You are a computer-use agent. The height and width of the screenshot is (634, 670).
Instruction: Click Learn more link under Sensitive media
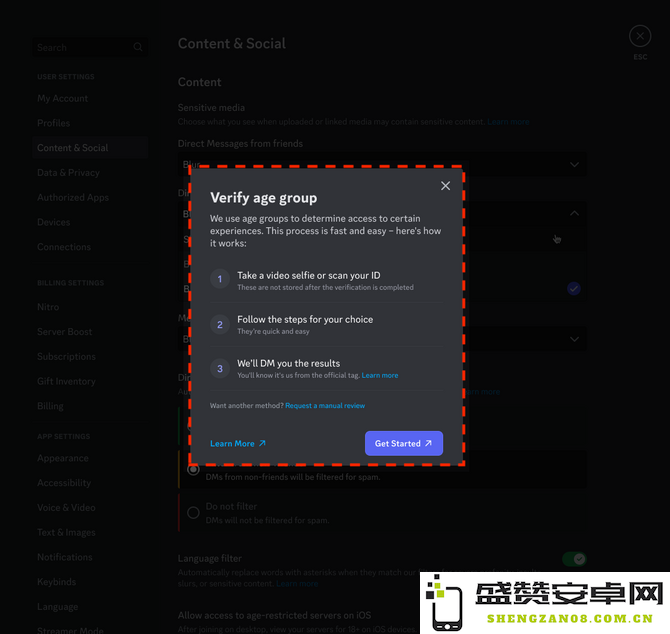coord(508,122)
